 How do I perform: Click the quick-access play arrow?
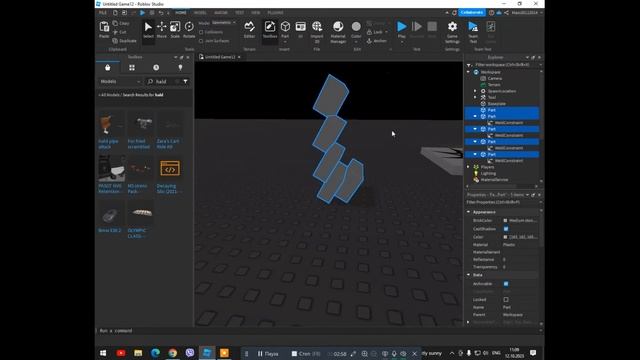[142, 13]
